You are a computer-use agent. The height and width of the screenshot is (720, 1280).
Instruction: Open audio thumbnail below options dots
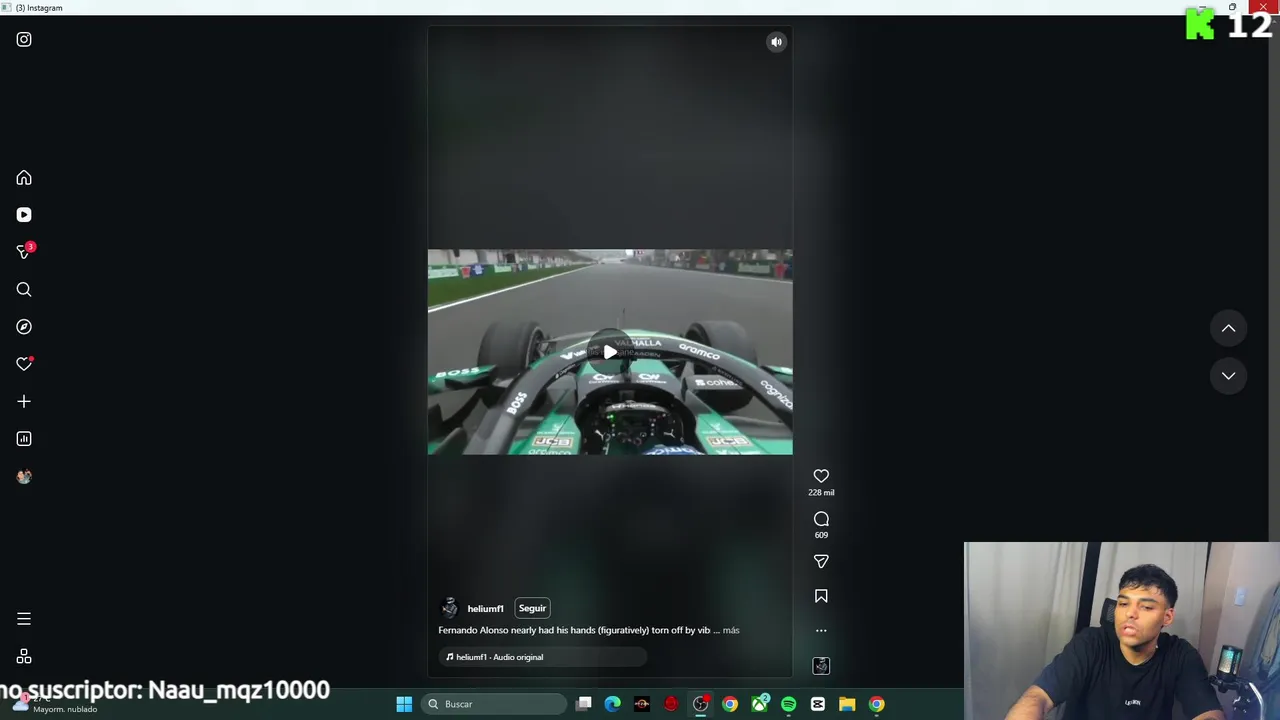[x=821, y=666]
